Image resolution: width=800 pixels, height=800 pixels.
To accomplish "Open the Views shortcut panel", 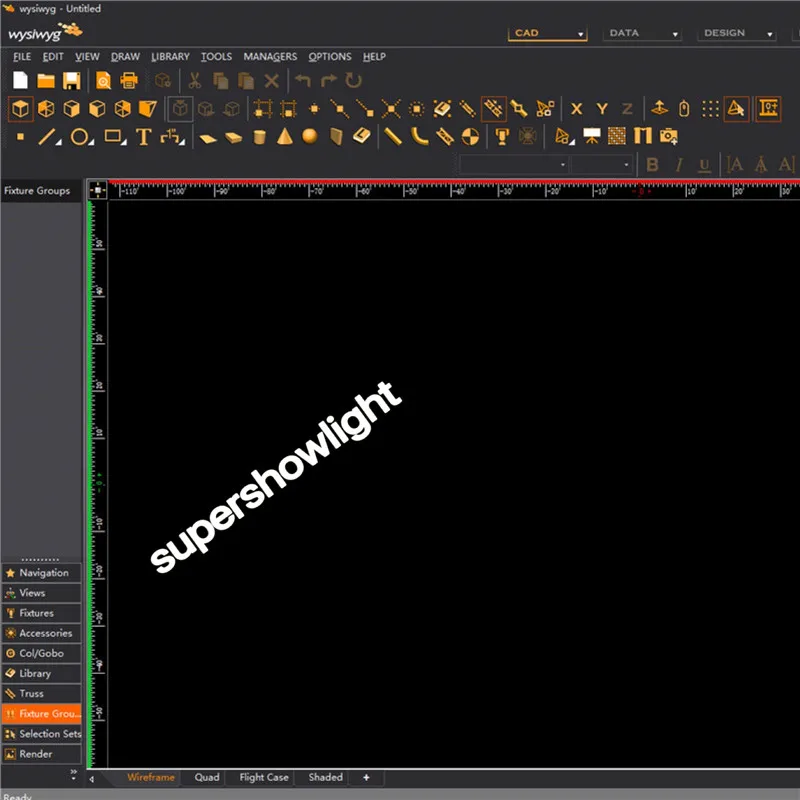I will click(41, 593).
